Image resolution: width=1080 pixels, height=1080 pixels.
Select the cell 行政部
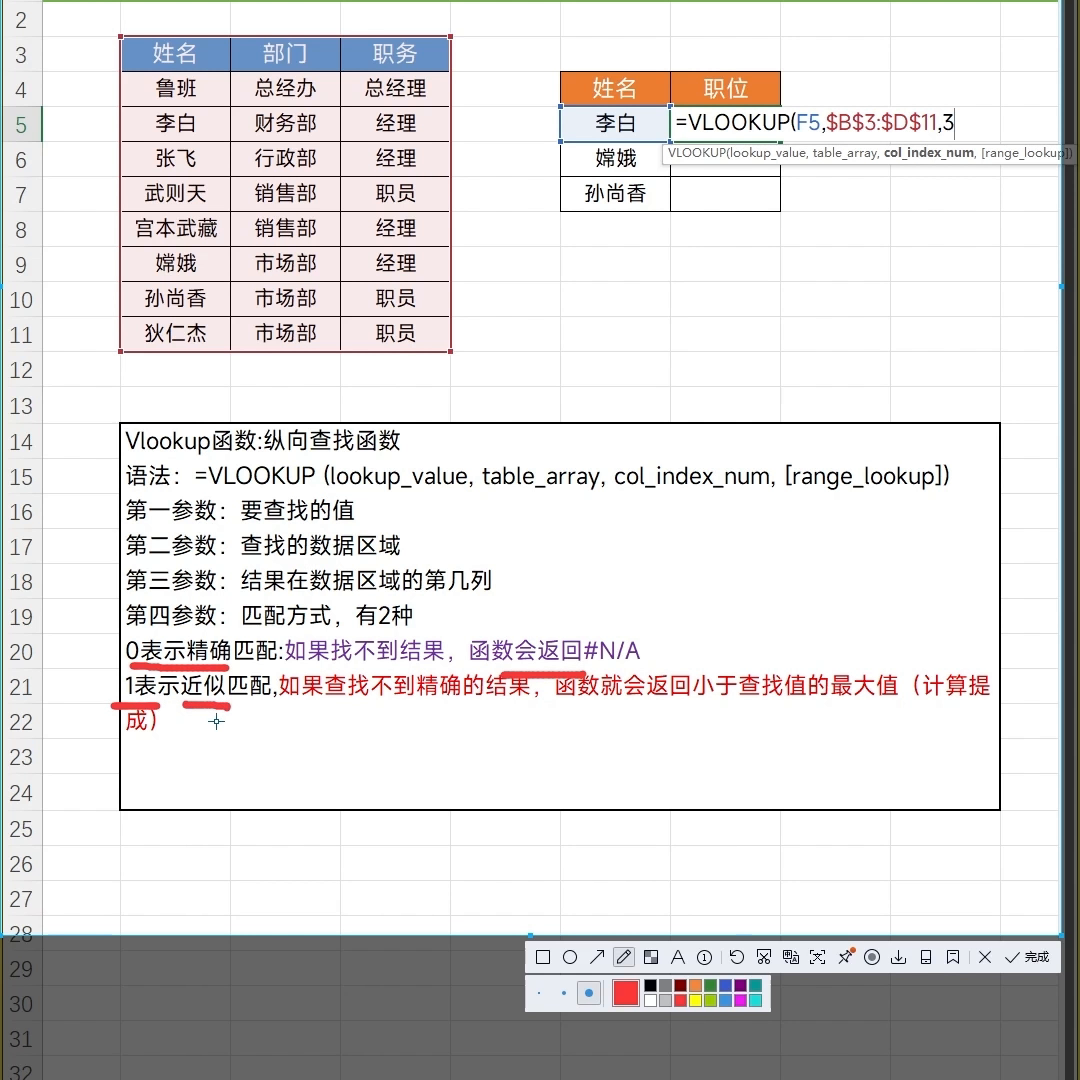(x=285, y=158)
